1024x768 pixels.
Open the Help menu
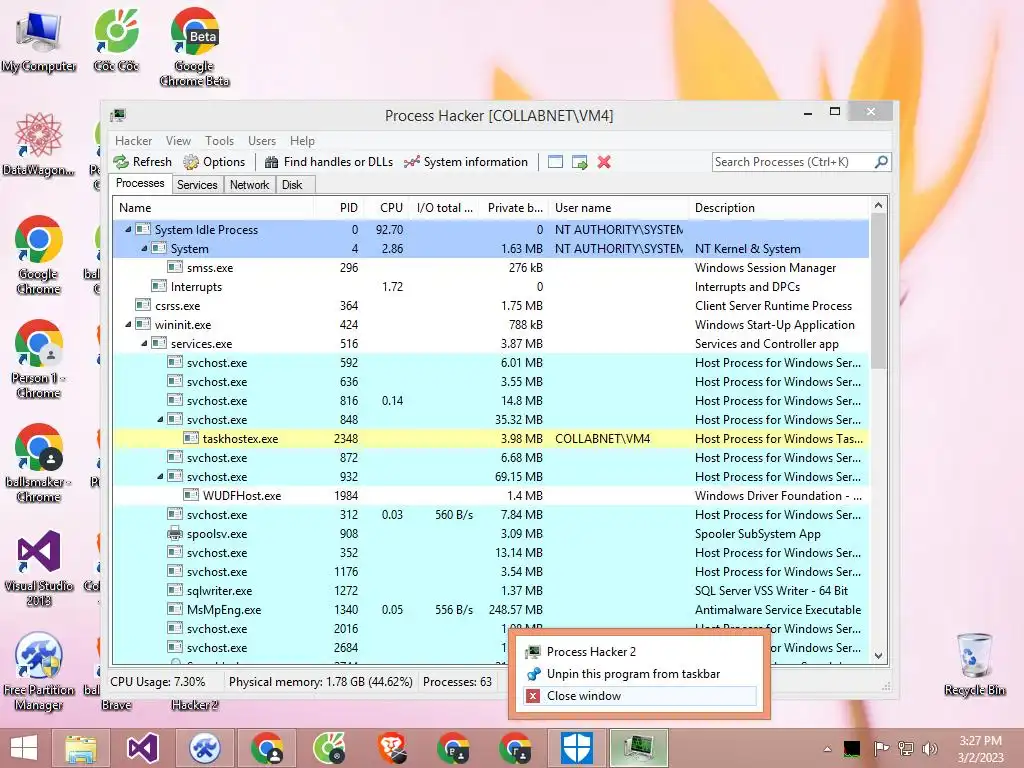pyautogui.click(x=302, y=141)
